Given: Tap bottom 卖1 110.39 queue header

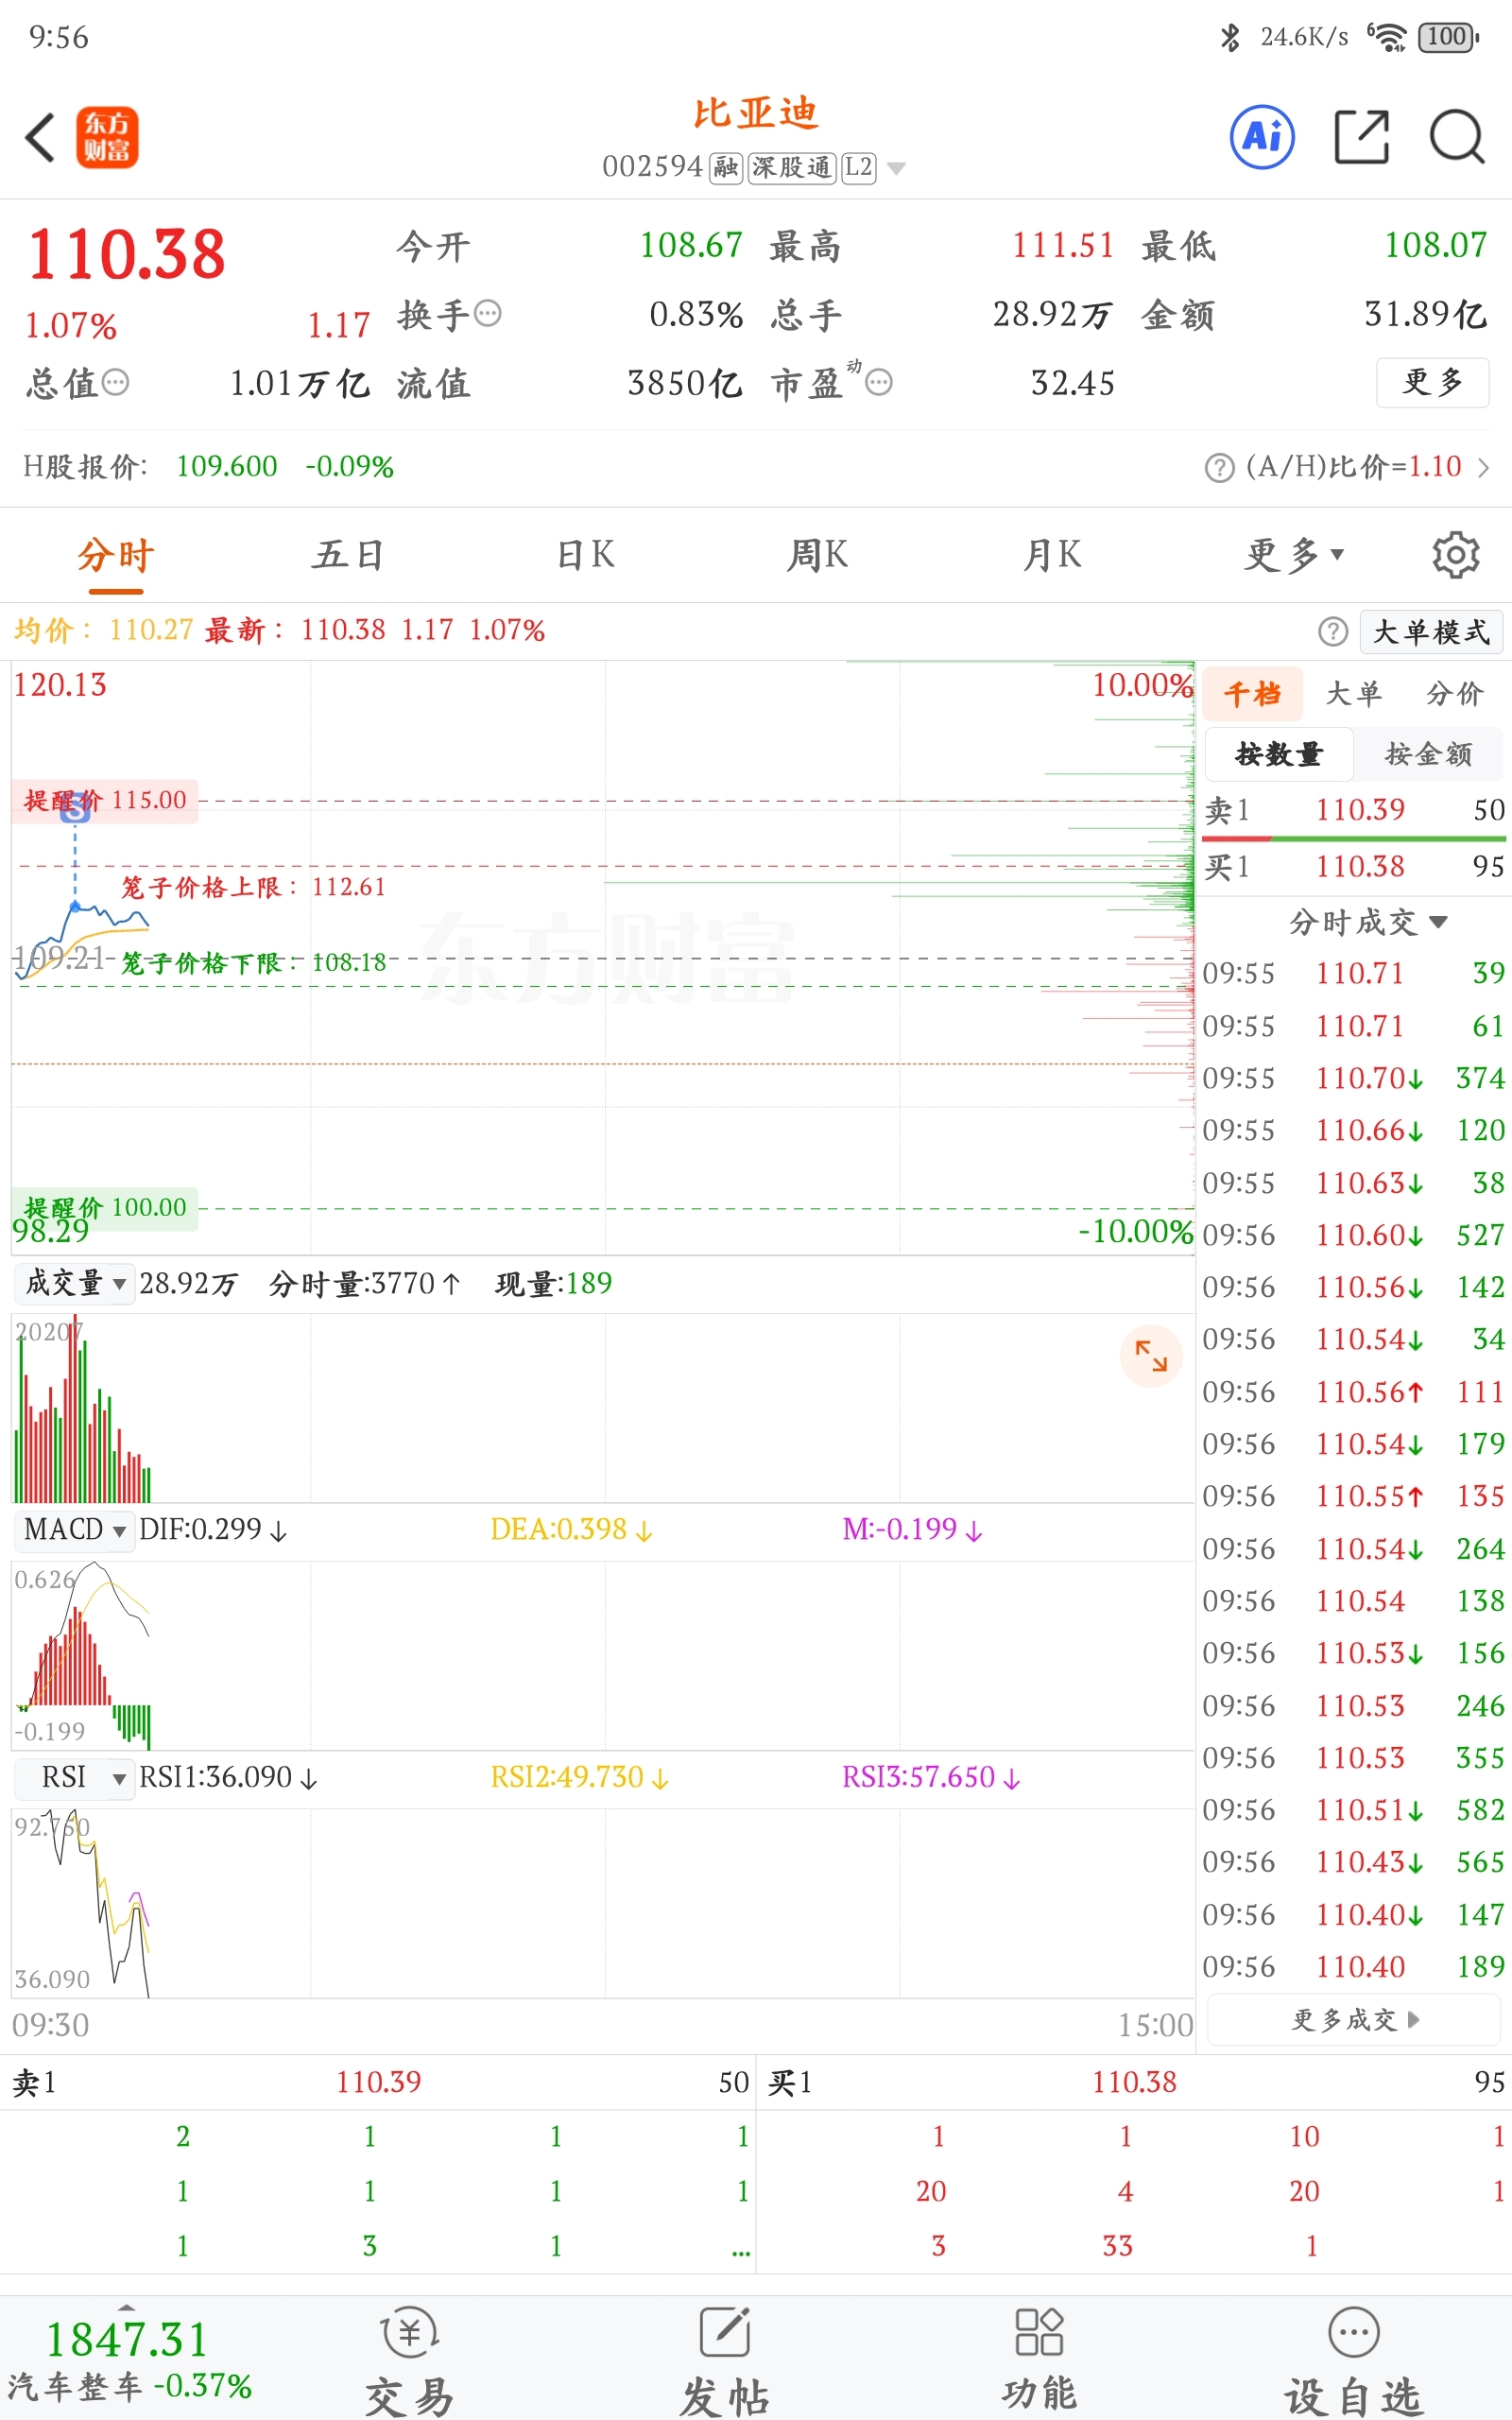Looking at the screenshot, I should [x=379, y=2082].
